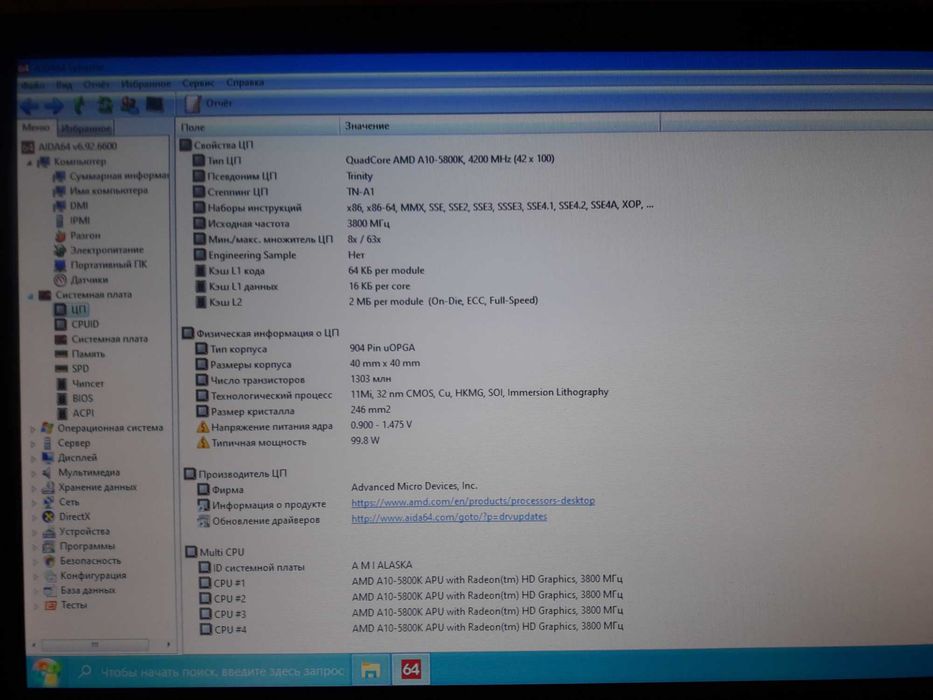
Task: Select the Память memory icon
Action: (61, 354)
